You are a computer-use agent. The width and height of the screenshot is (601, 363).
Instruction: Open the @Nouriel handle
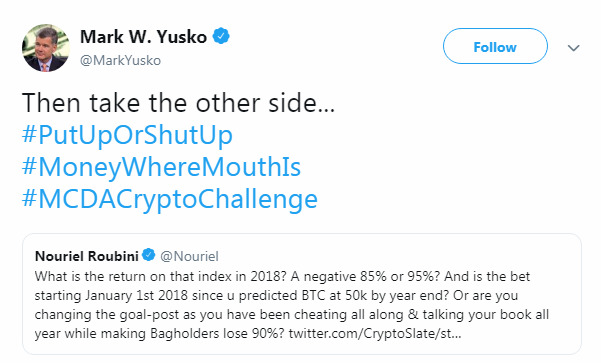(189, 256)
